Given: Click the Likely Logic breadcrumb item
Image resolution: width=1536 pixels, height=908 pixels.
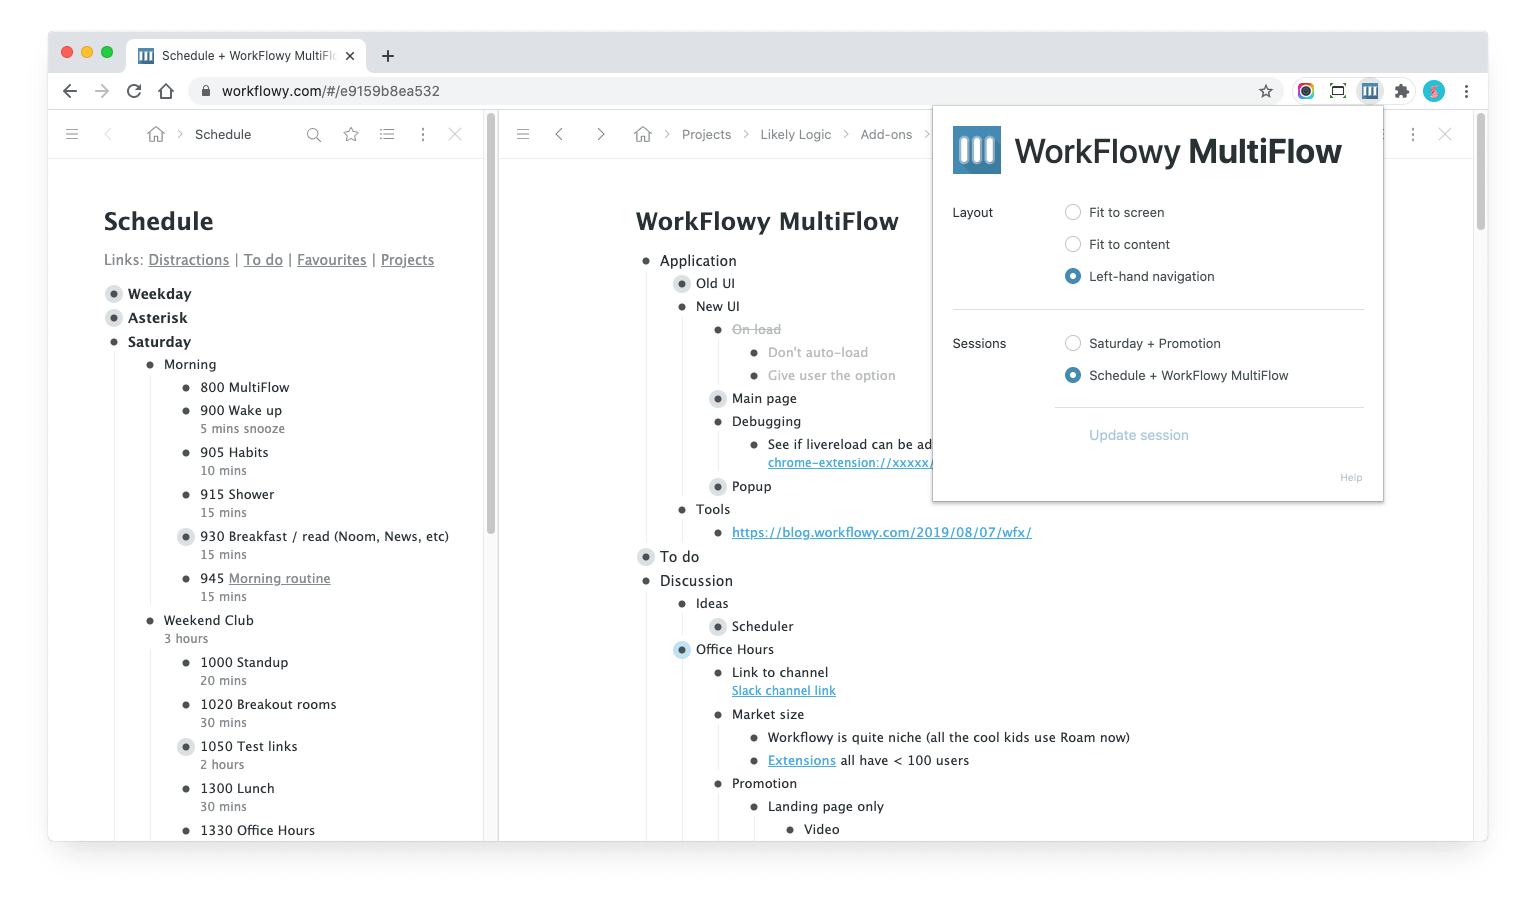Looking at the screenshot, I should pyautogui.click(x=796, y=133).
